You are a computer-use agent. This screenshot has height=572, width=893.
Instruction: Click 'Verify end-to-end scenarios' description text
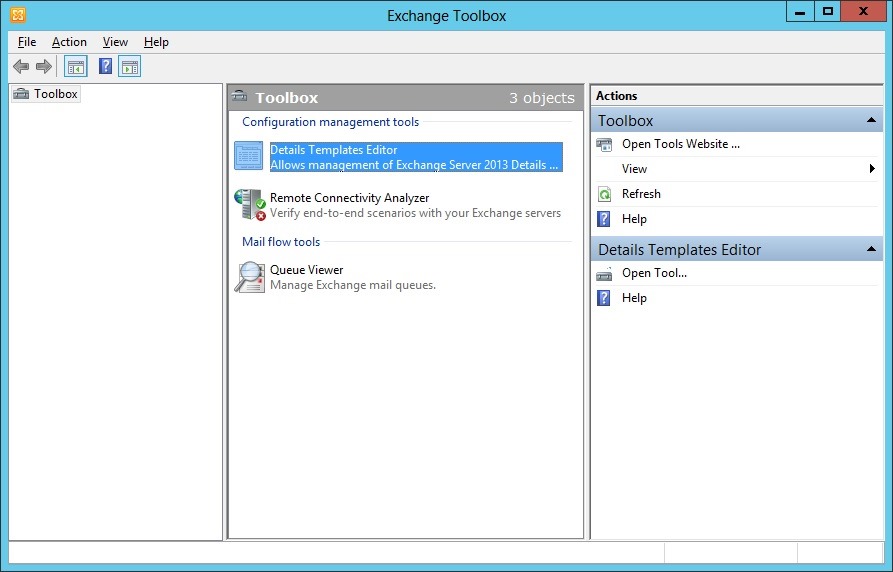pos(415,213)
